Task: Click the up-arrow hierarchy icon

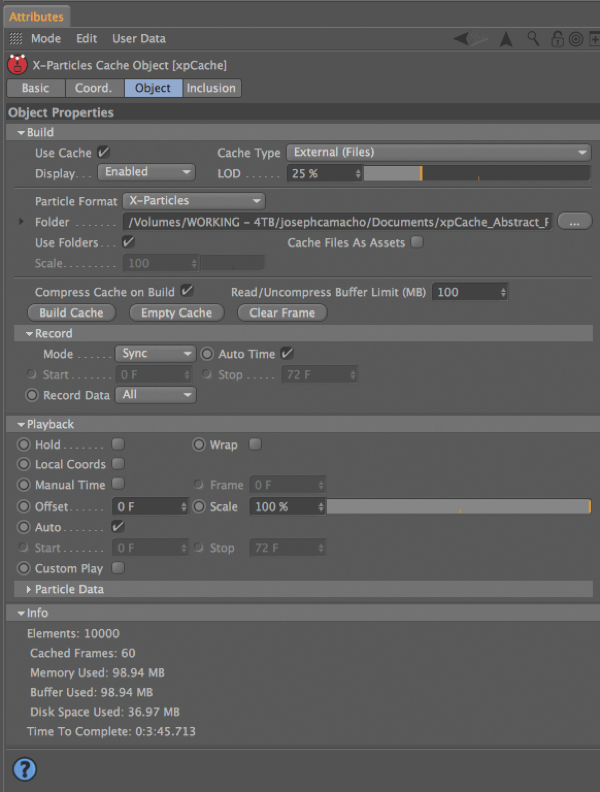Action: (x=506, y=39)
